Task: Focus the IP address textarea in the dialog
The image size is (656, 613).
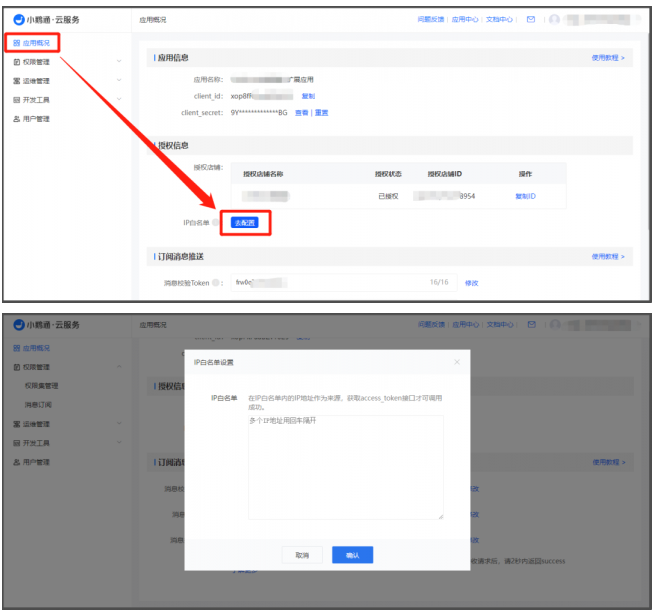Action: click(x=345, y=467)
